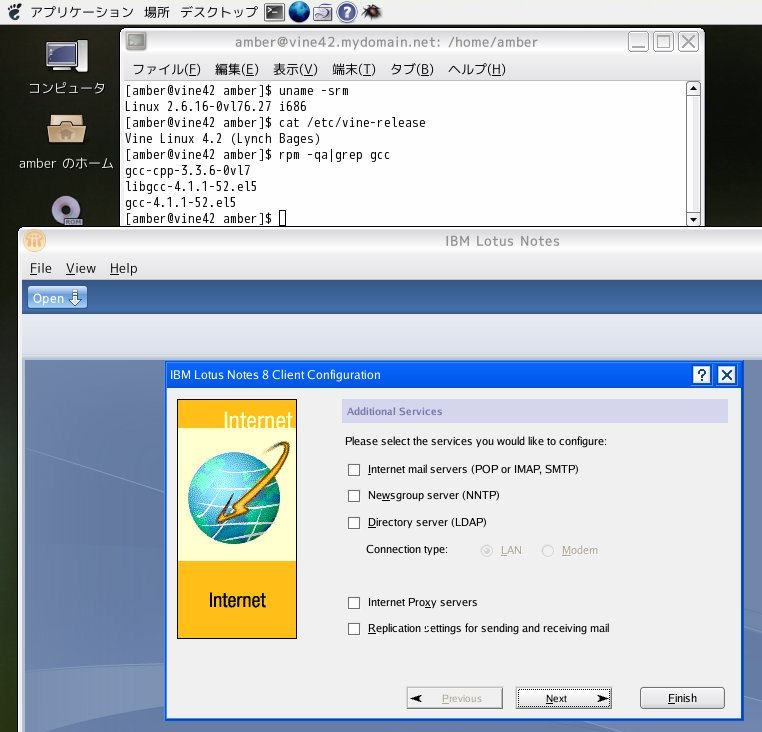Launch the web browser globe icon
The height and width of the screenshot is (732, 762).
[x=298, y=12]
